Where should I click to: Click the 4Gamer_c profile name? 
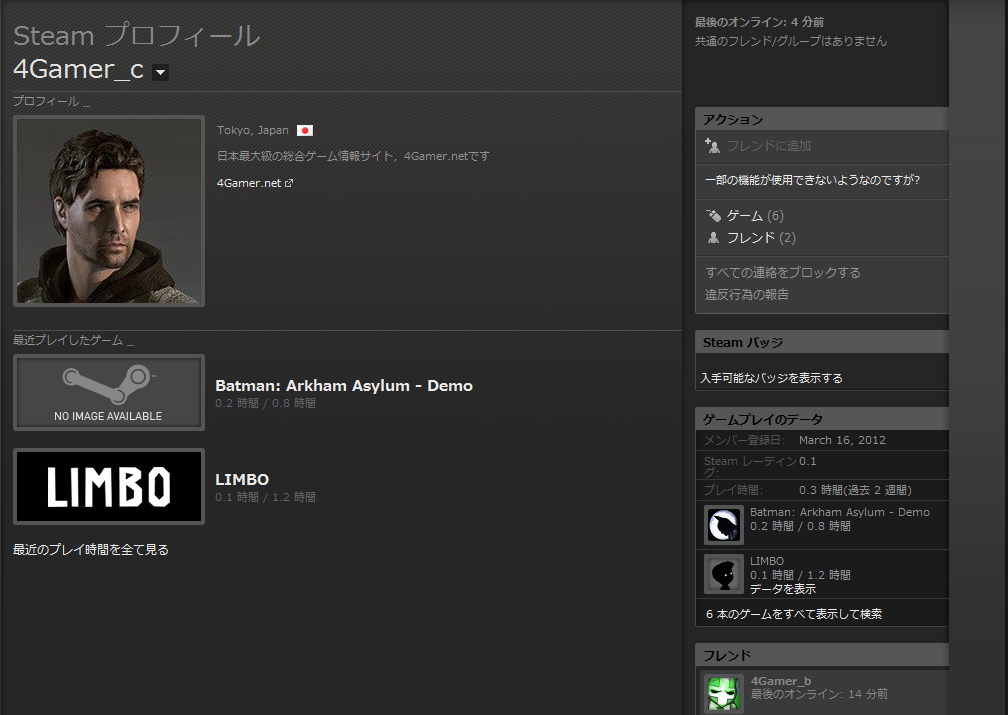tap(78, 69)
